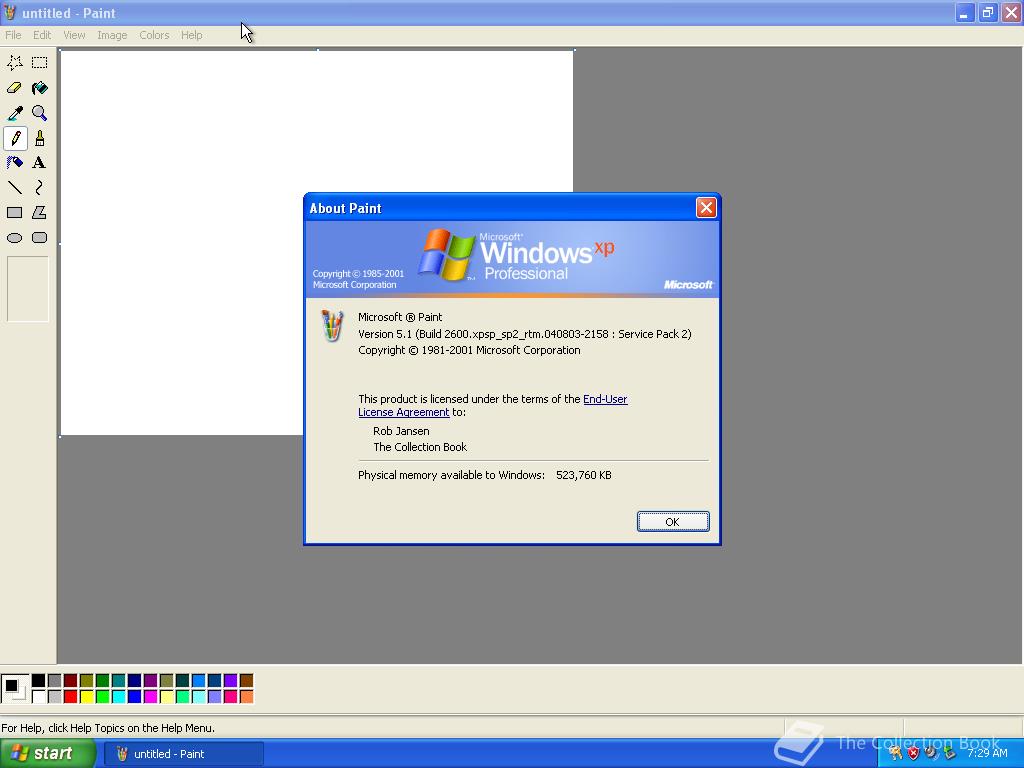Pick the light gray palette swatch

(x=54, y=697)
